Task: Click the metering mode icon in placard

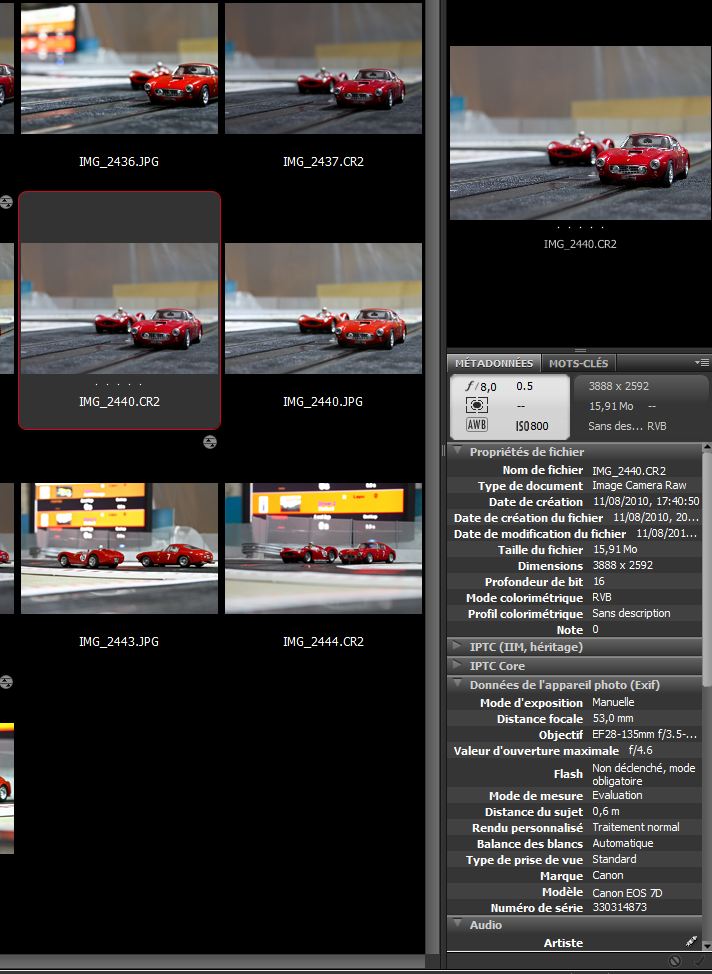Action: 477,406
